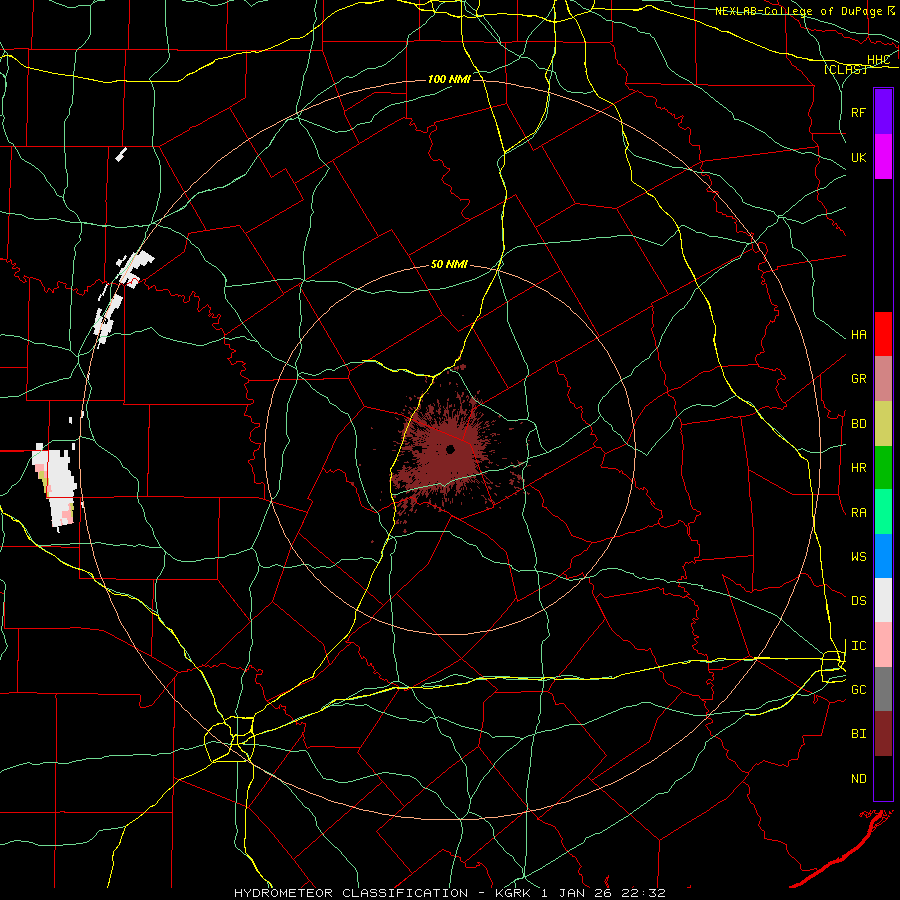
Task: Click the large white dry snow echo
Action: click(56, 487)
